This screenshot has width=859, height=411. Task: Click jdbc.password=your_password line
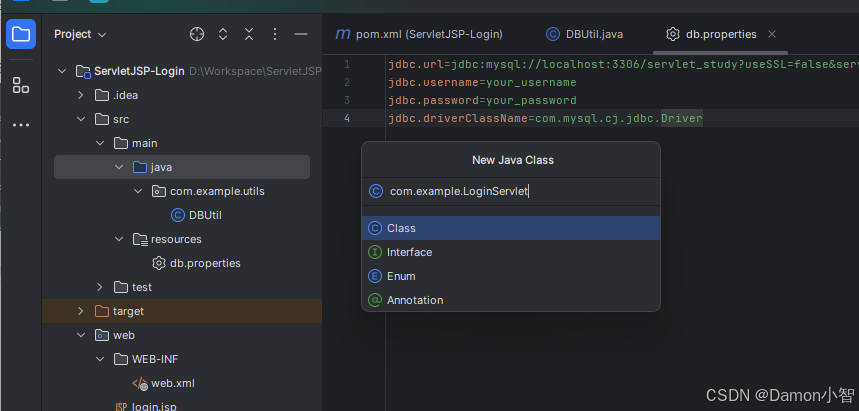(x=482, y=101)
